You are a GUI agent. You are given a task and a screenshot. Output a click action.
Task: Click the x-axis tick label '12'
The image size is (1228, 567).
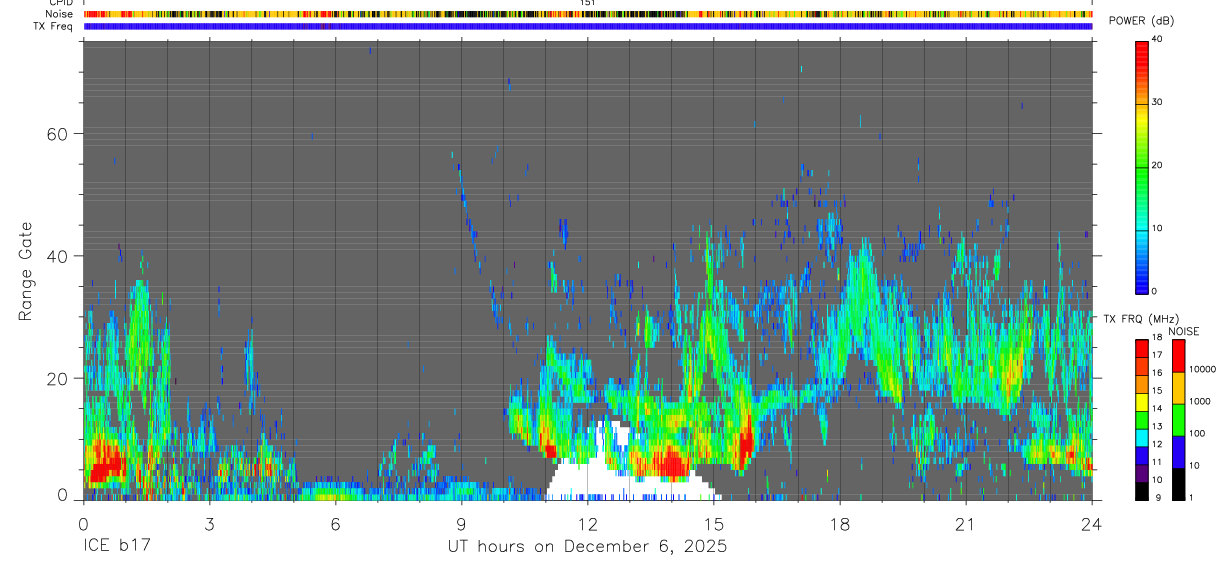click(587, 523)
